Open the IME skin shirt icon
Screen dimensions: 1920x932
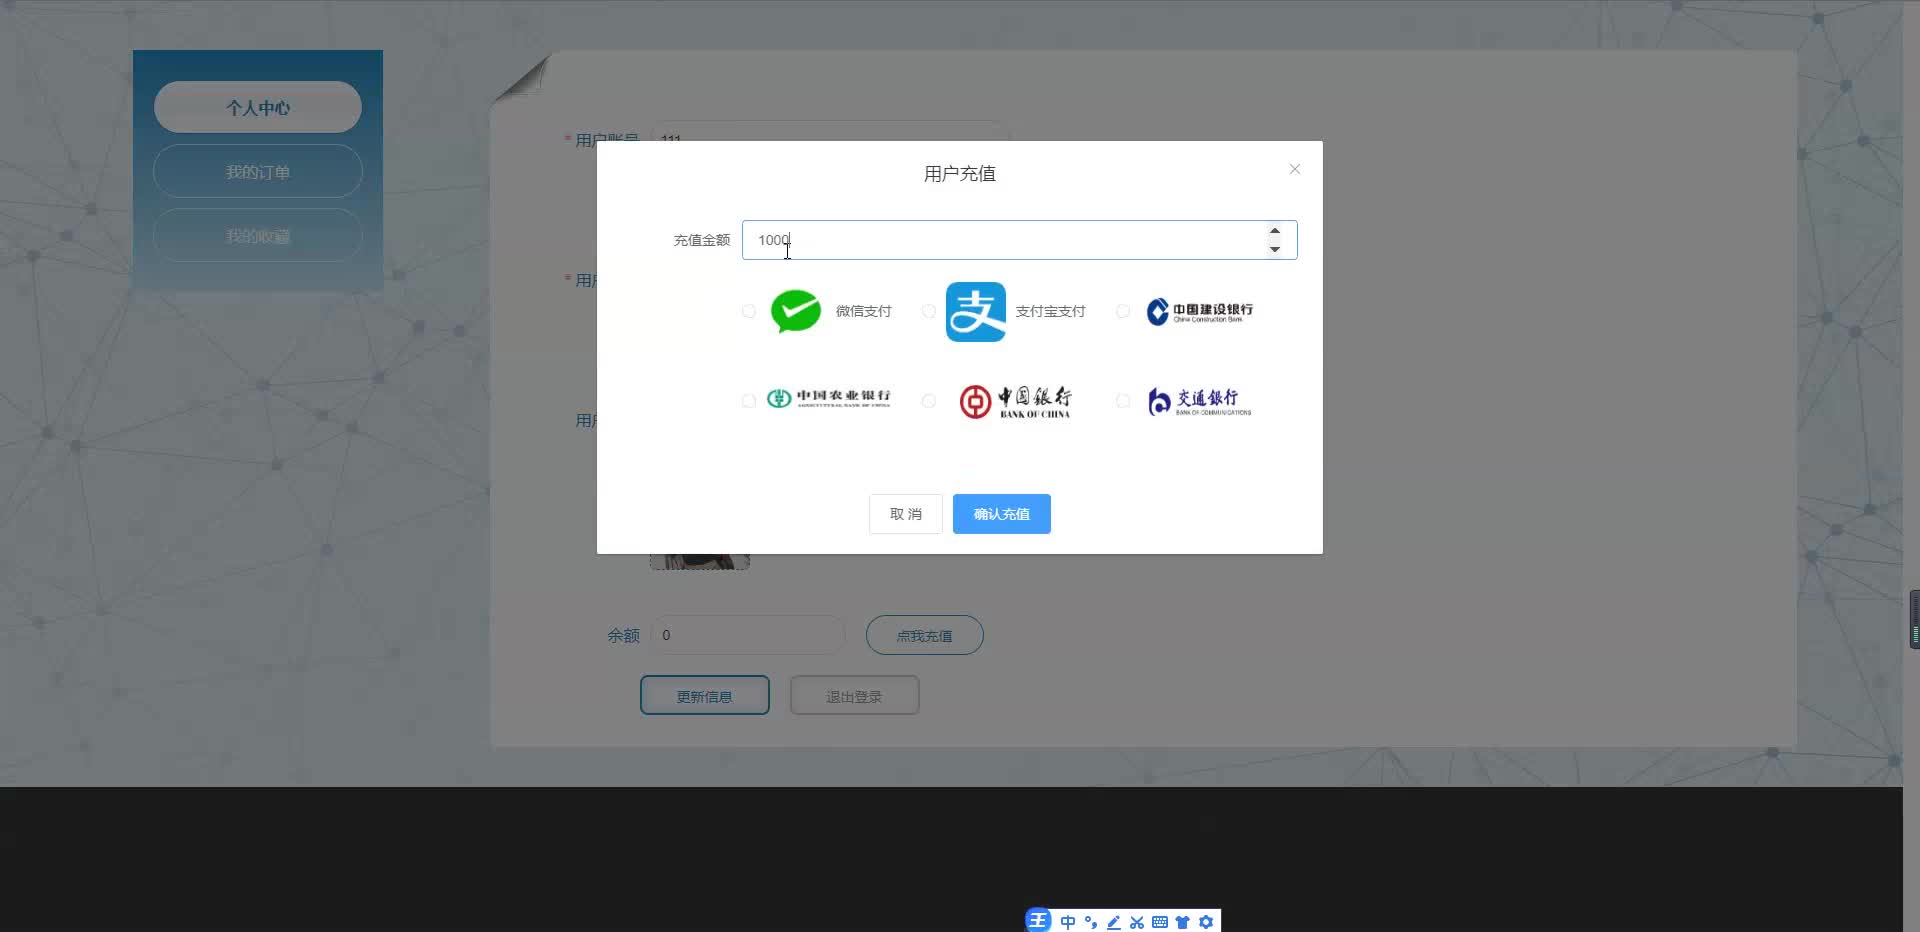(1183, 922)
